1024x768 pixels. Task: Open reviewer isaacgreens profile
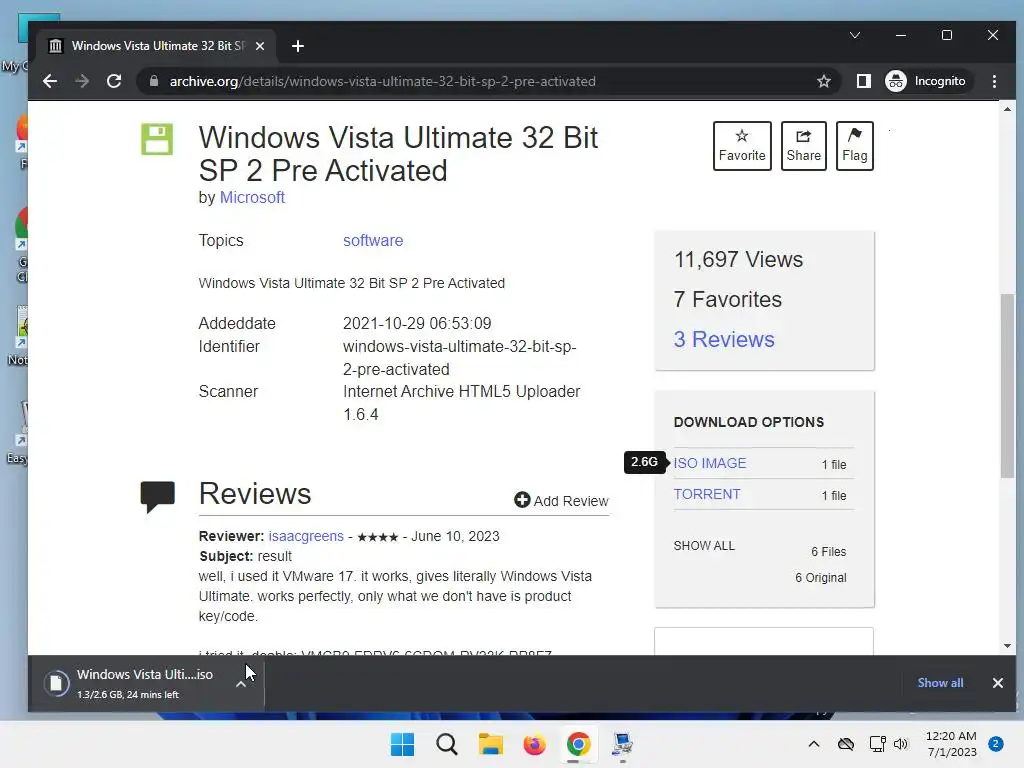pyautogui.click(x=306, y=536)
